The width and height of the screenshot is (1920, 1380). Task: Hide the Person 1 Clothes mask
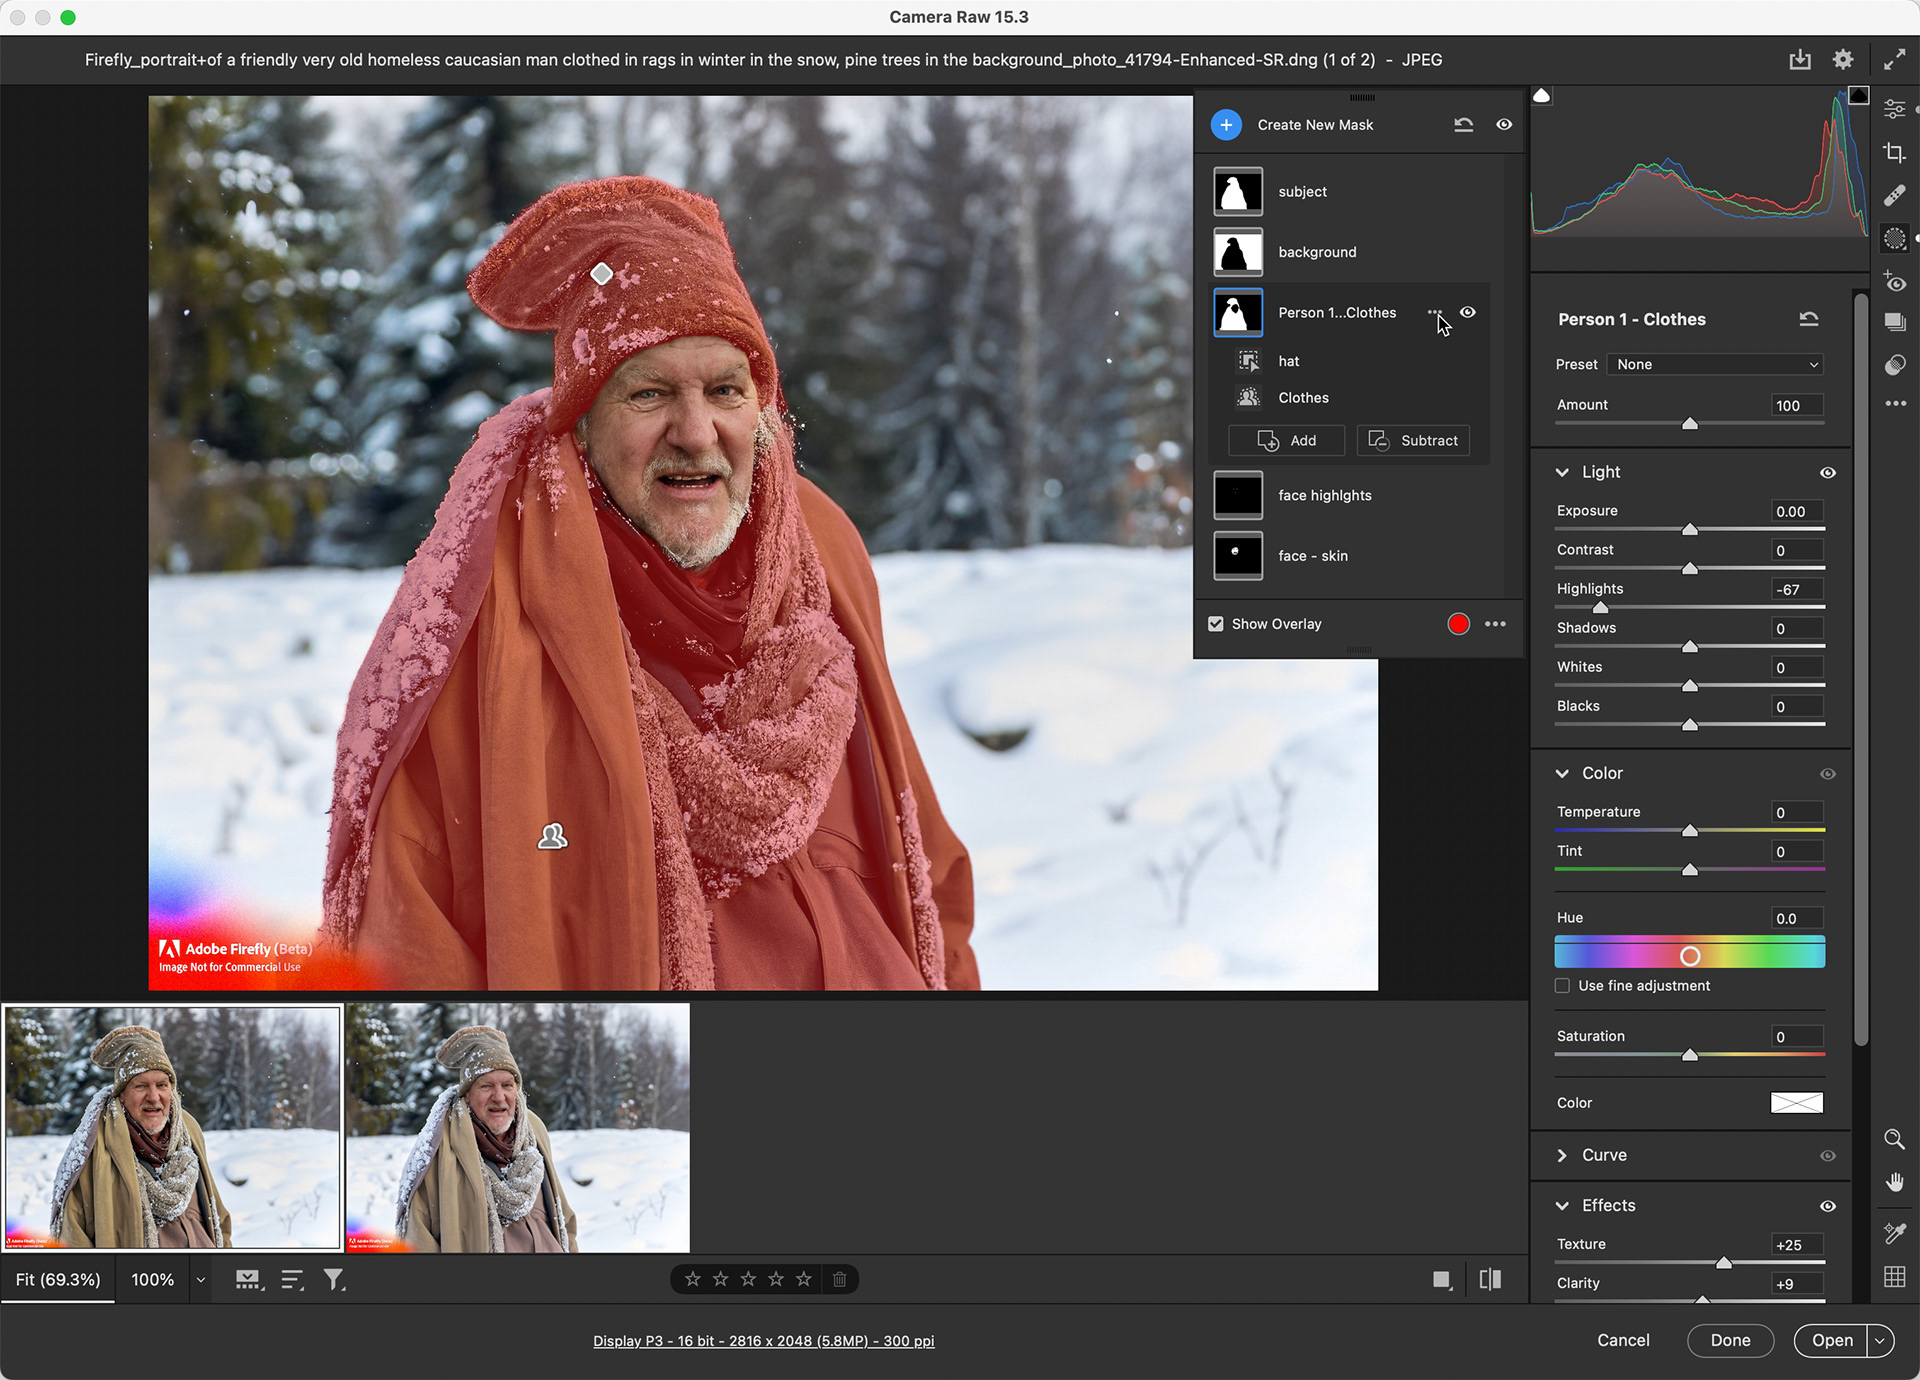1468,313
